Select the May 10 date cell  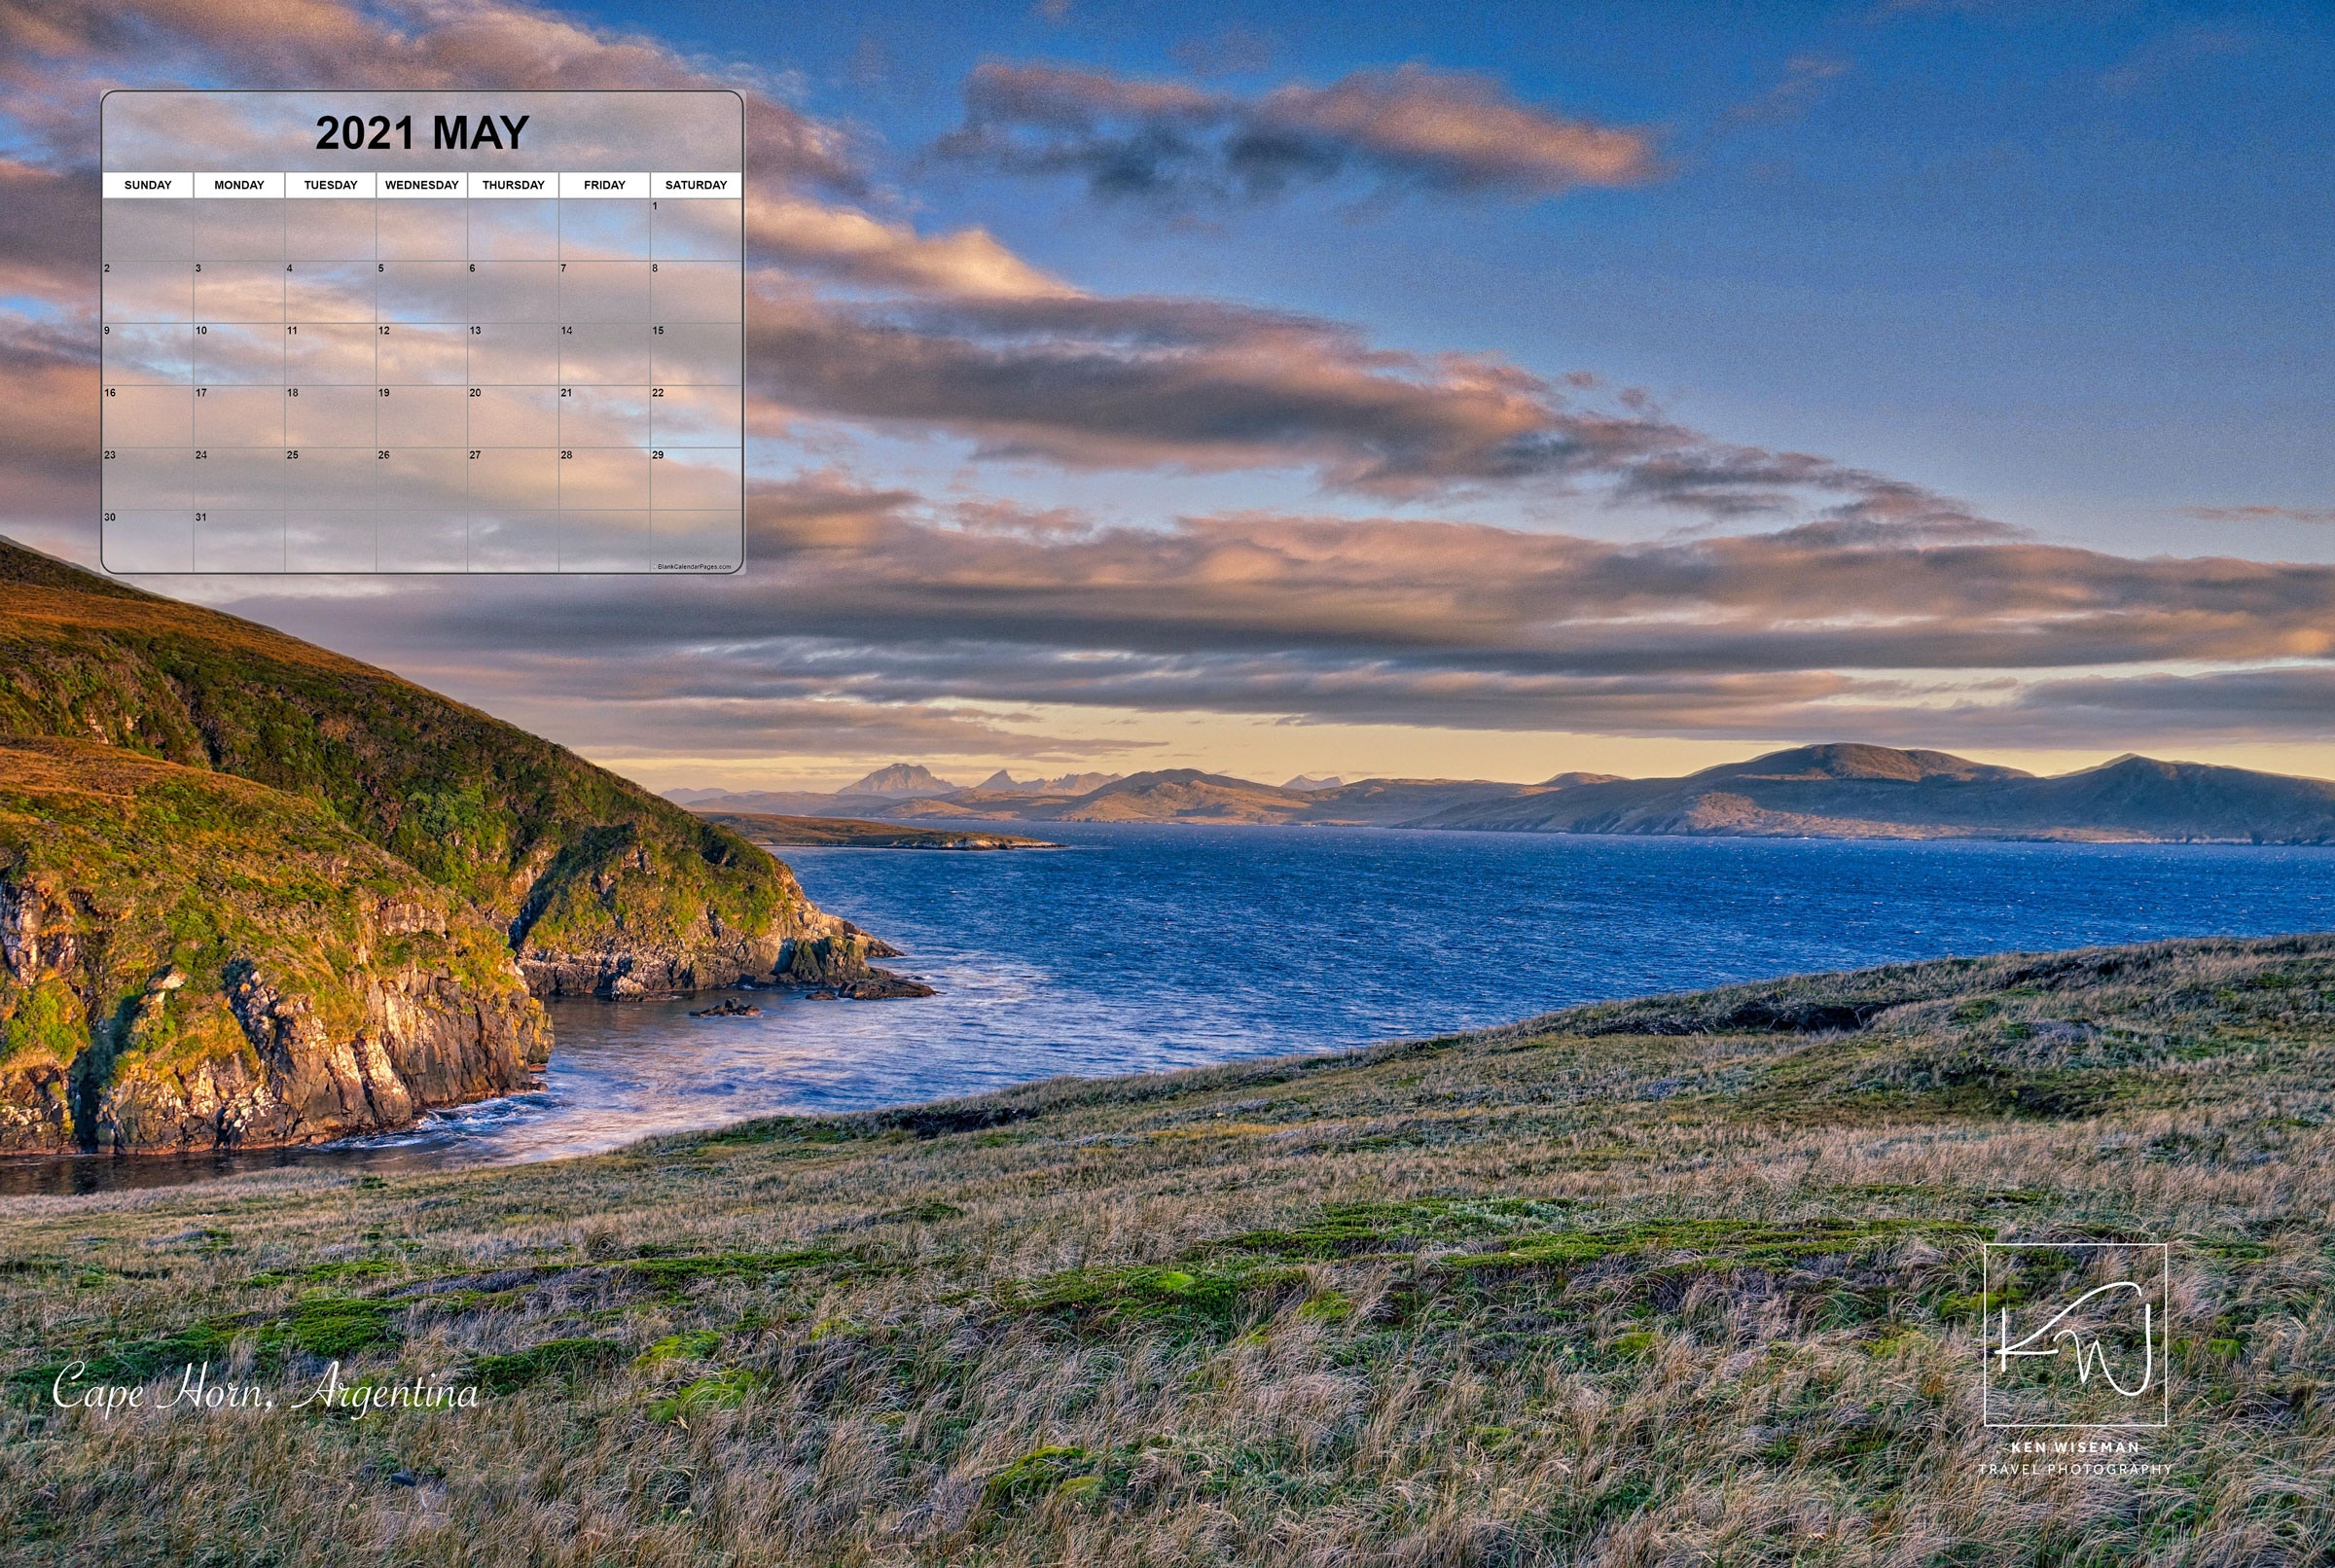click(x=238, y=355)
